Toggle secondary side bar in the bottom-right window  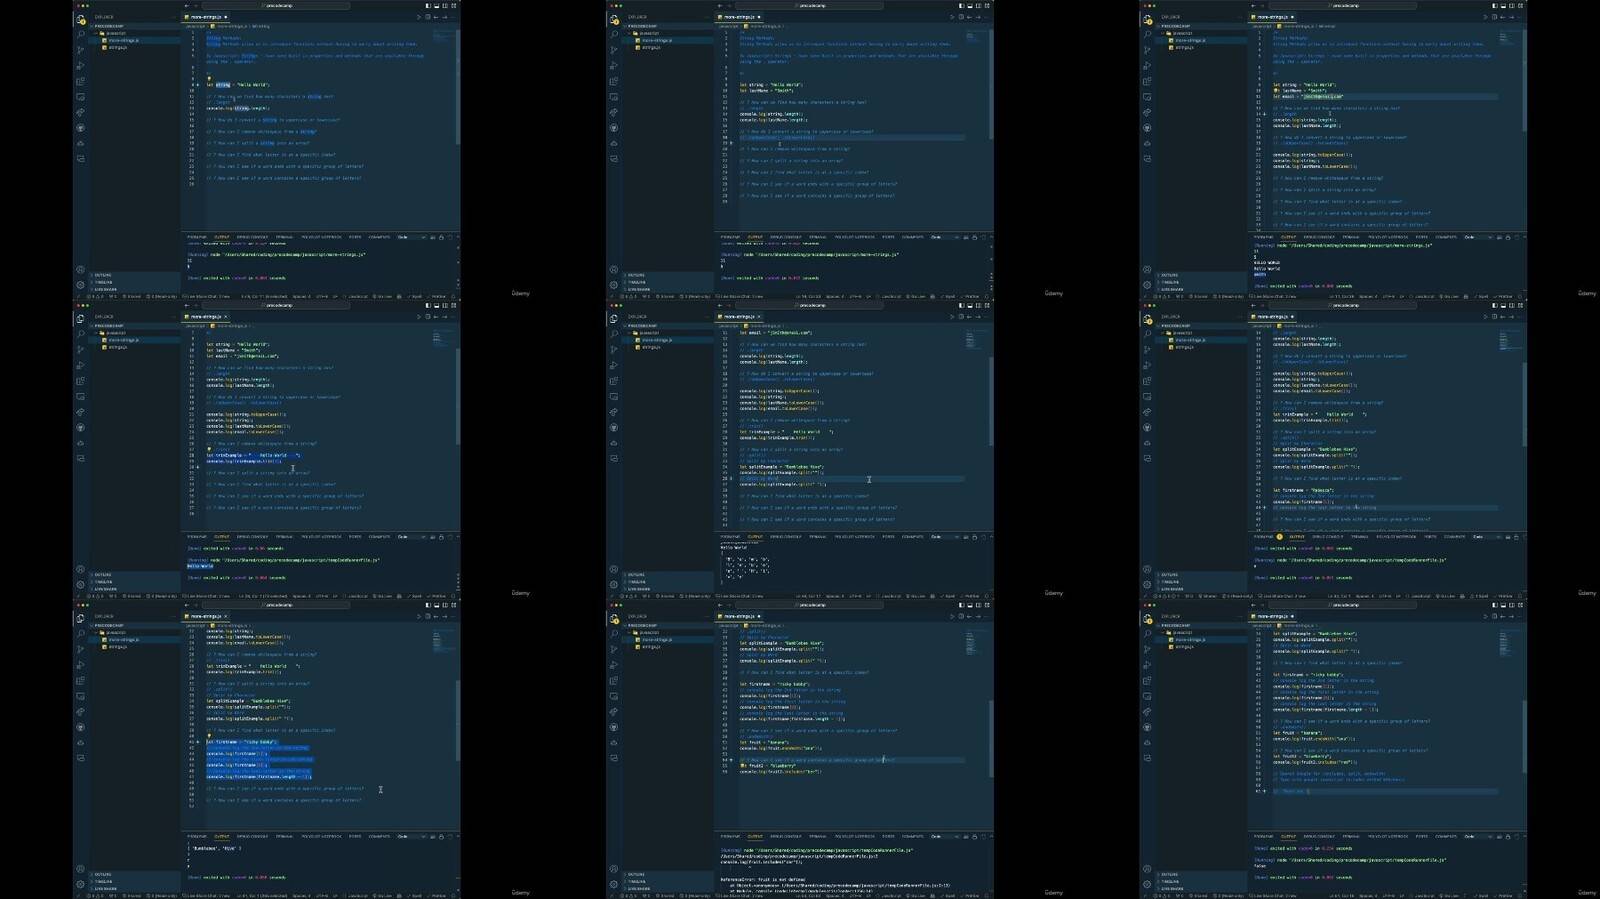[x=1512, y=605]
